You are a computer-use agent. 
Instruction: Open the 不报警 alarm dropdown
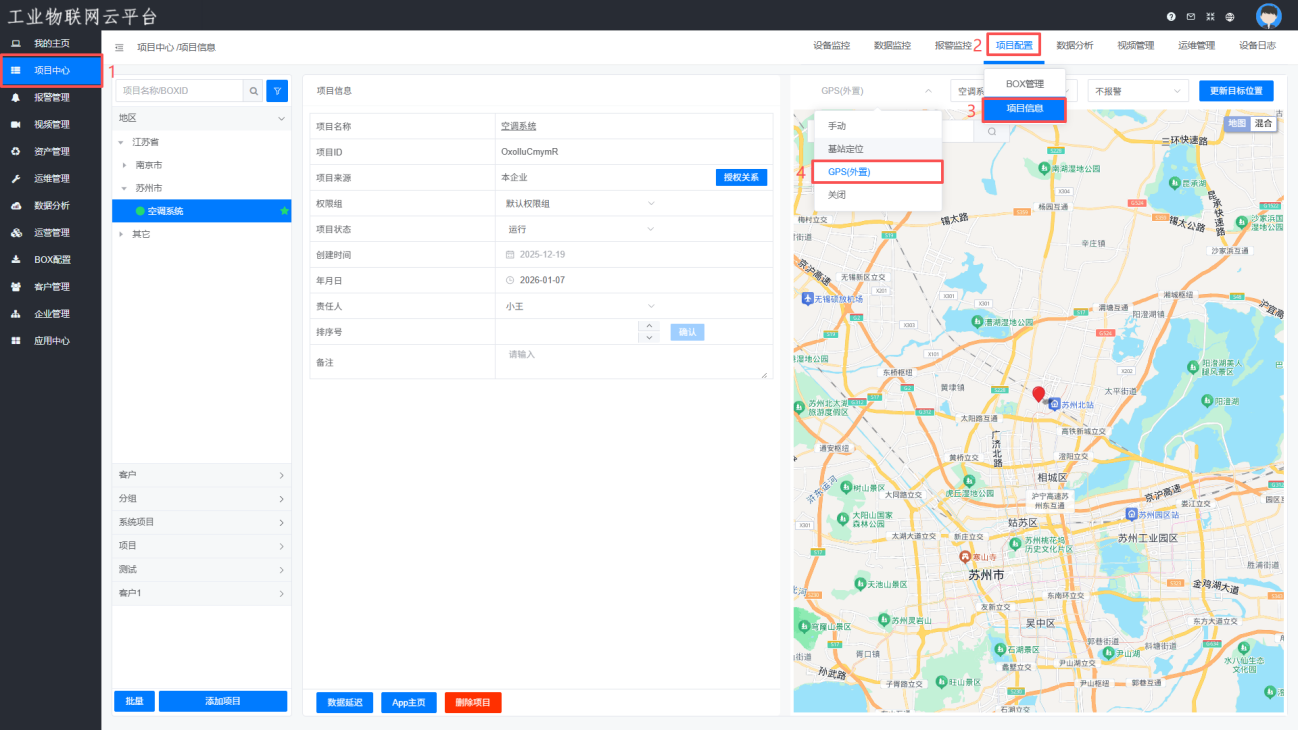tap(1137, 91)
